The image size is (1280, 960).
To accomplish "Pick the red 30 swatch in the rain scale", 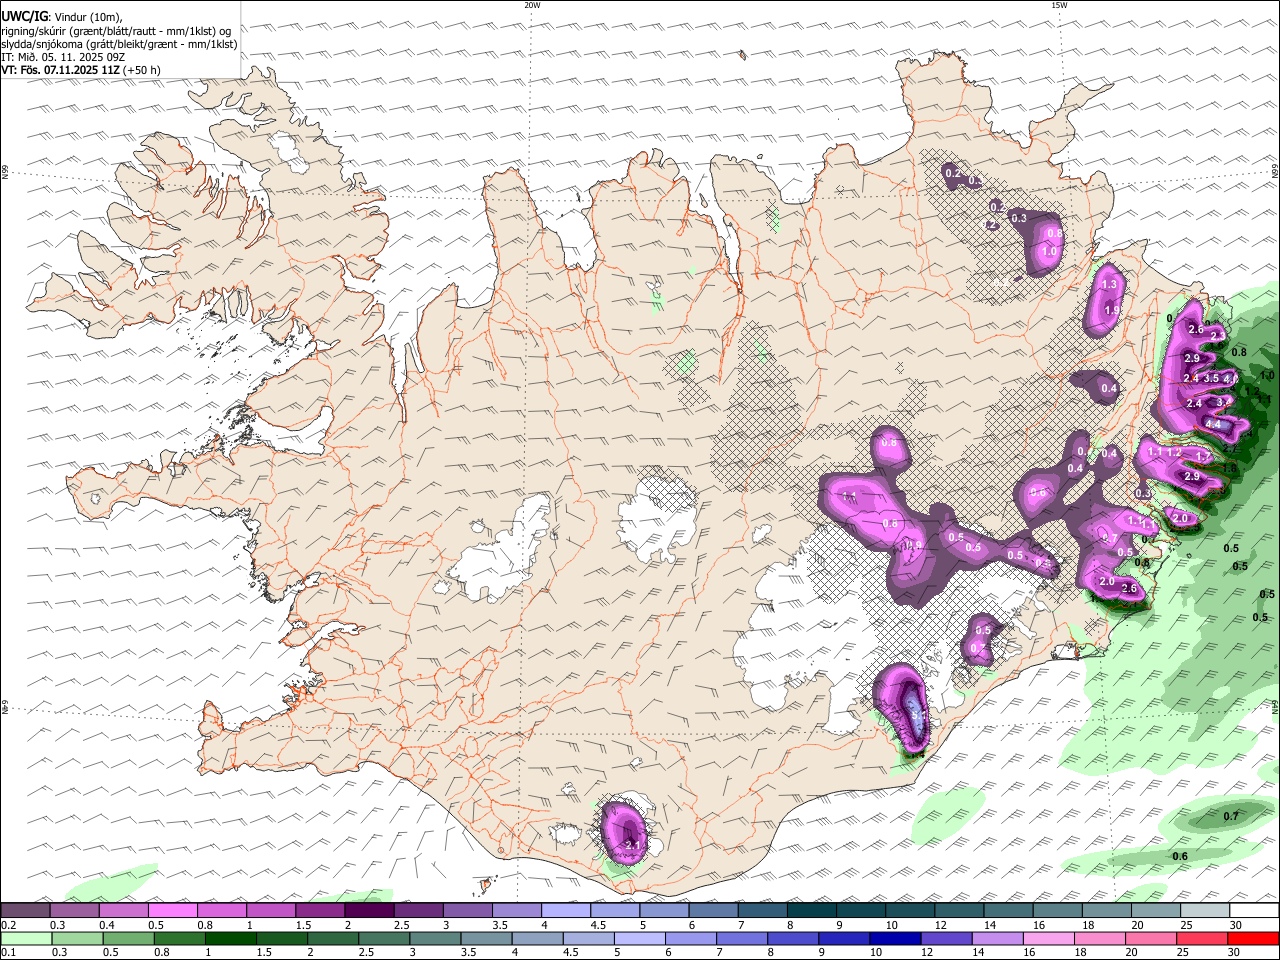I will pyautogui.click(x=1253, y=939).
